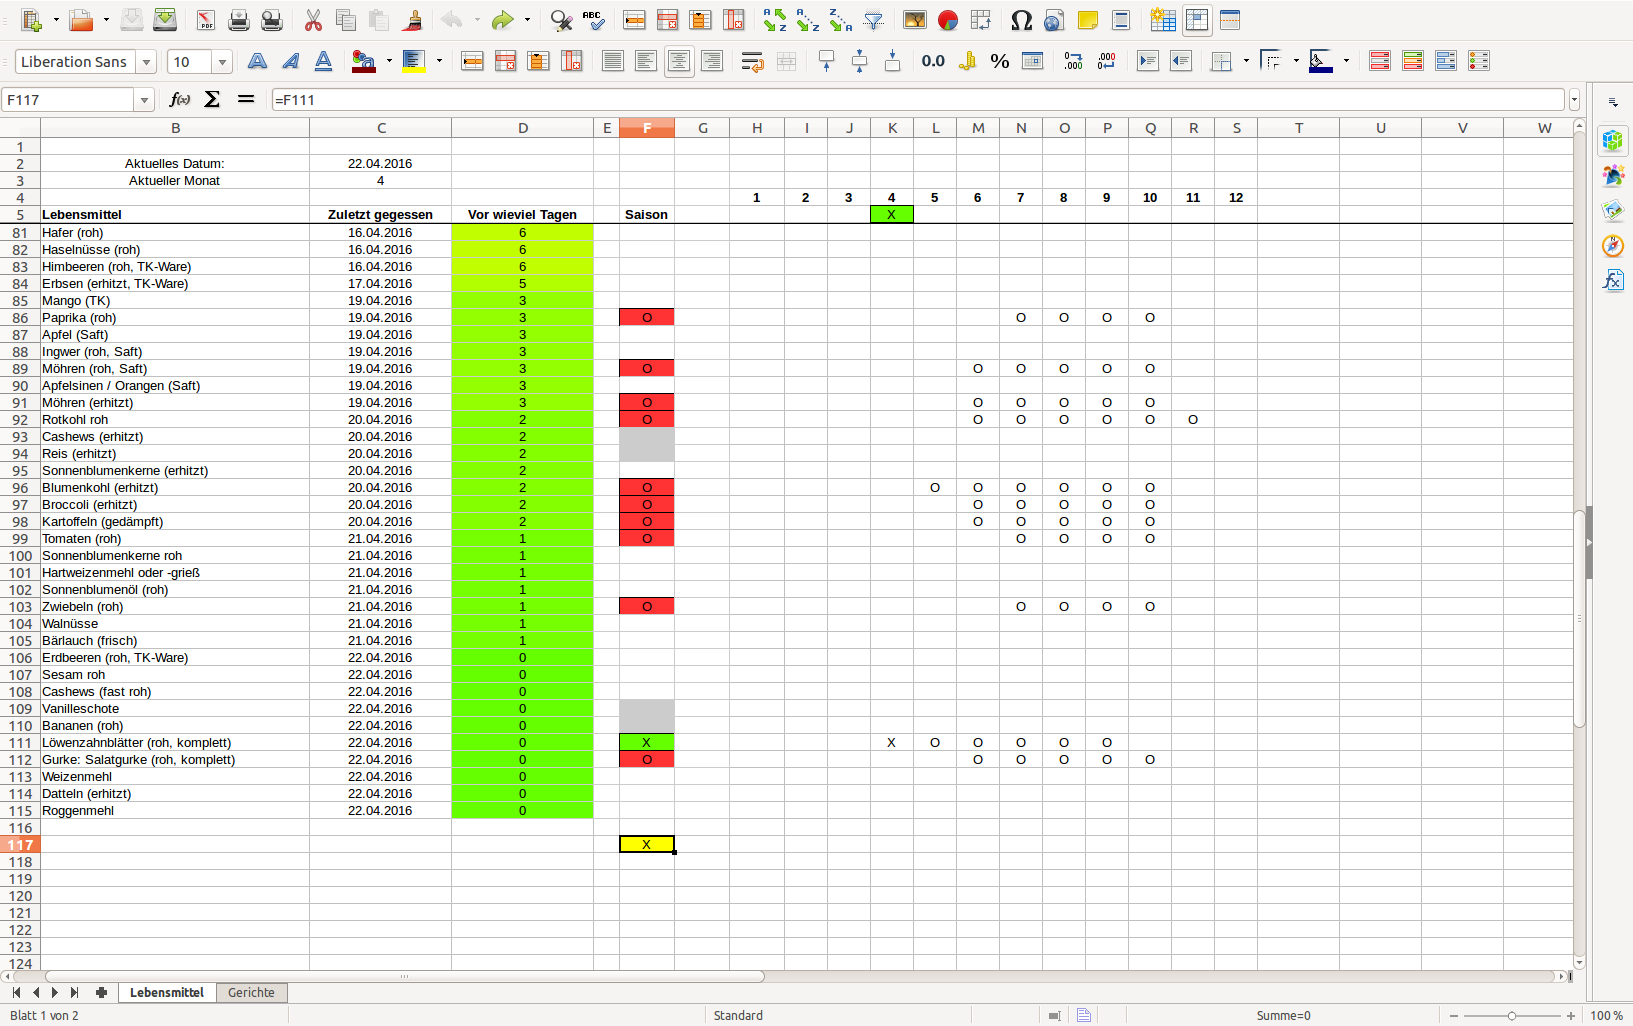This screenshot has width=1633, height=1026.
Task: Click the Redo arrow
Action: pos(502,20)
